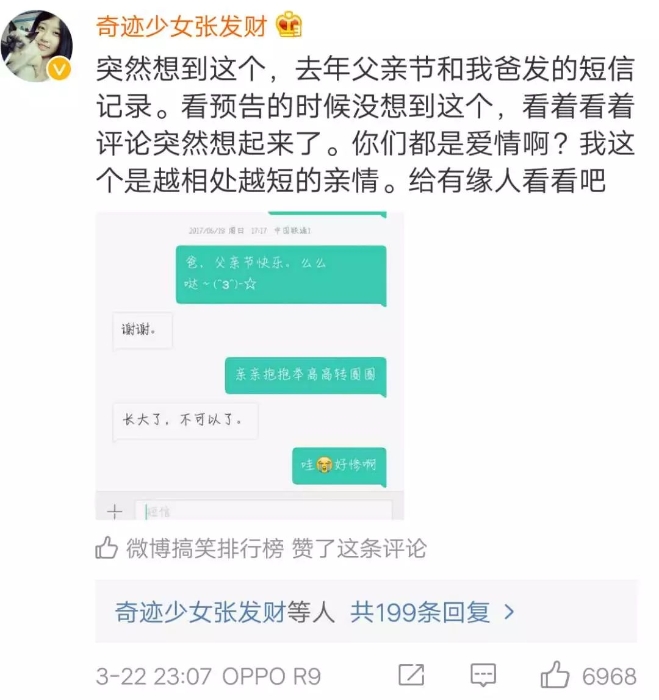Viewport: 659px width, 700px height.
Task: Tap the gold verified V badge
Action: point(59,69)
